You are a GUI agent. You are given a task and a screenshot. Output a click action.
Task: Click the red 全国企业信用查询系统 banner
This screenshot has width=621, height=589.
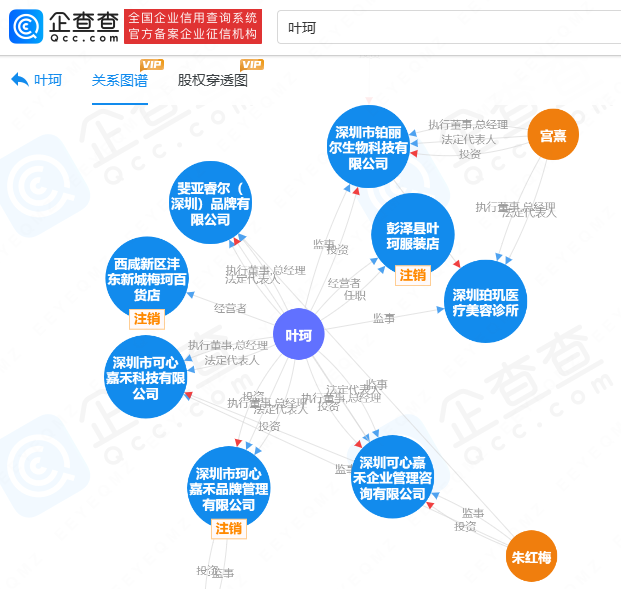193,26
